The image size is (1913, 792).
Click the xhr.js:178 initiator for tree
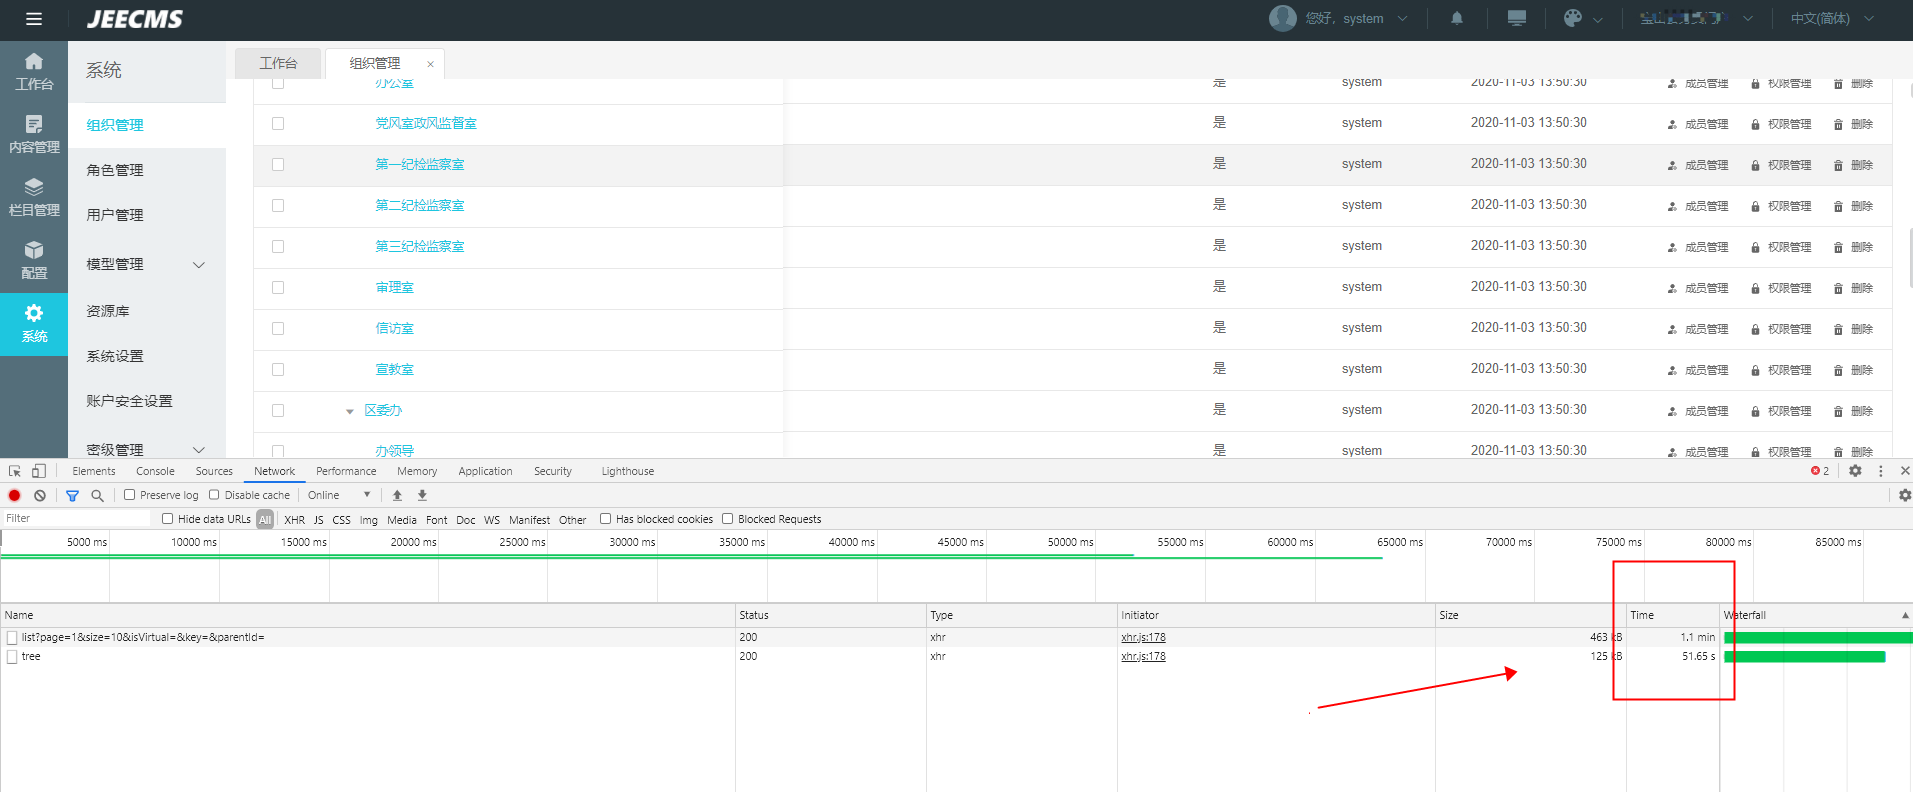point(1143,656)
